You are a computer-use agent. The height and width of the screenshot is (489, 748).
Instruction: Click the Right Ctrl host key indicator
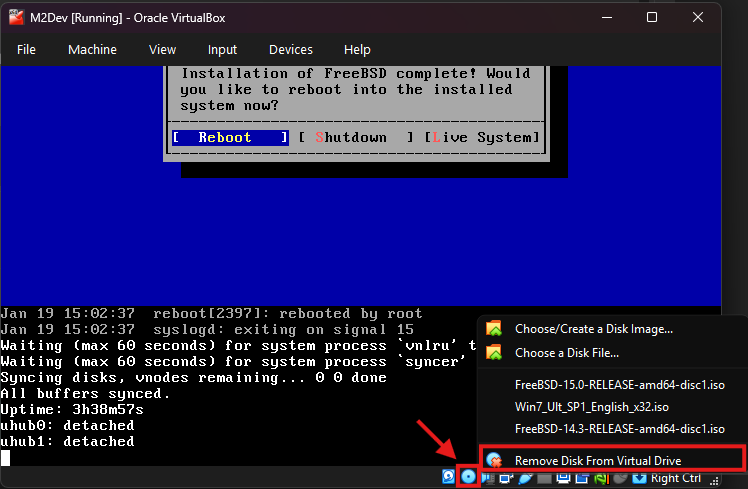(678, 478)
